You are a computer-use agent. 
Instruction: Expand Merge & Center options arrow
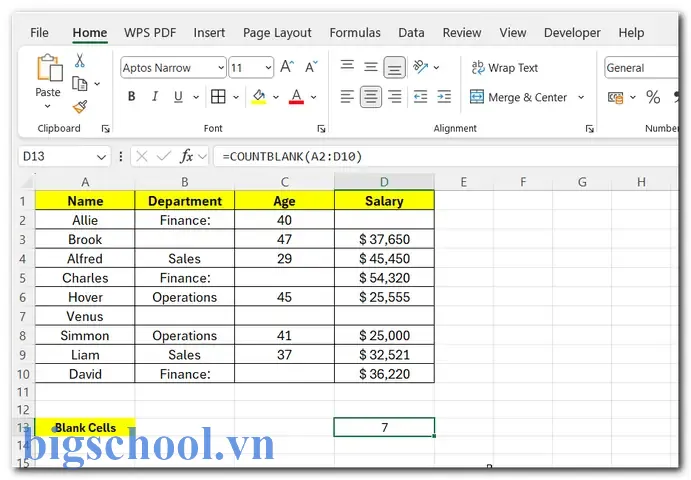[x=581, y=97]
